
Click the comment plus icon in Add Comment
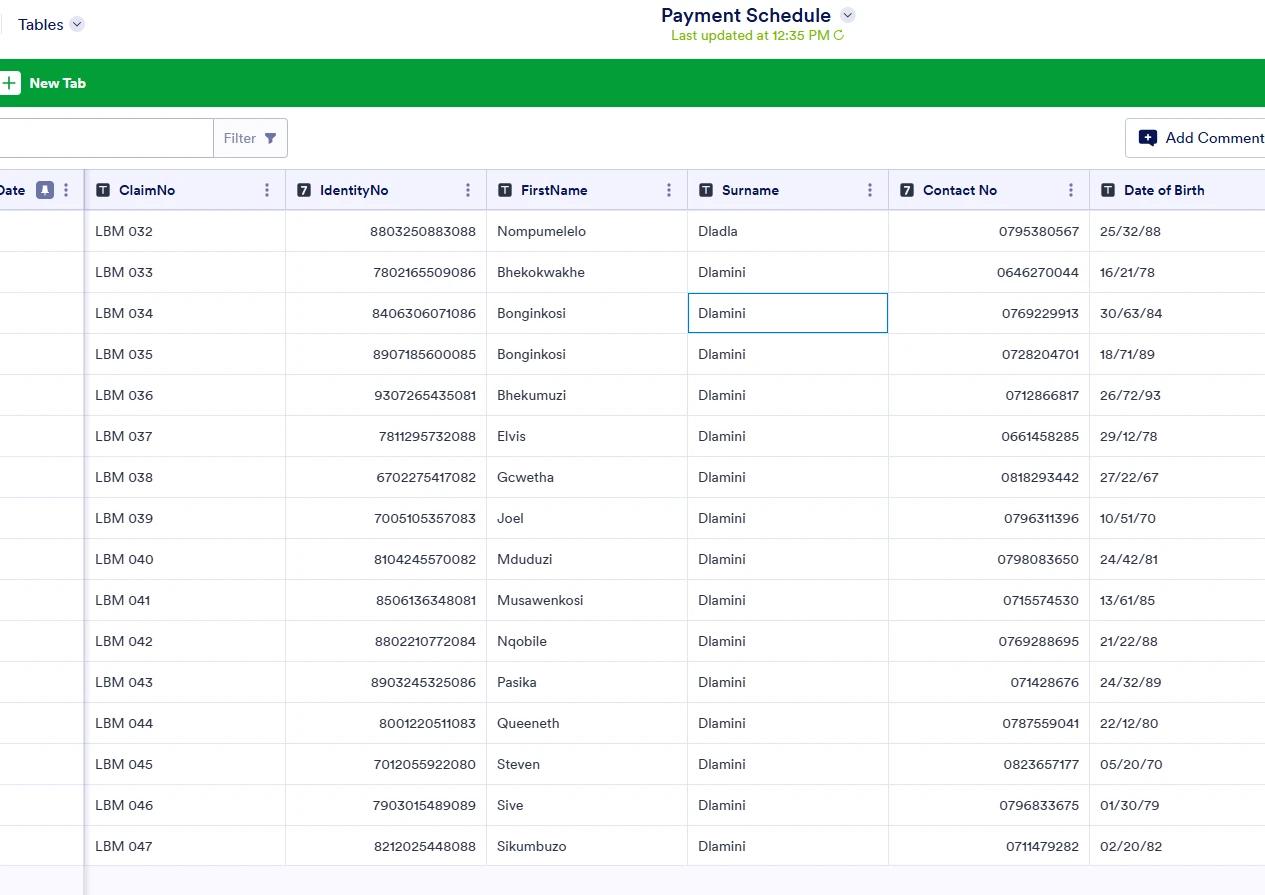pyautogui.click(x=1148, y=138)
